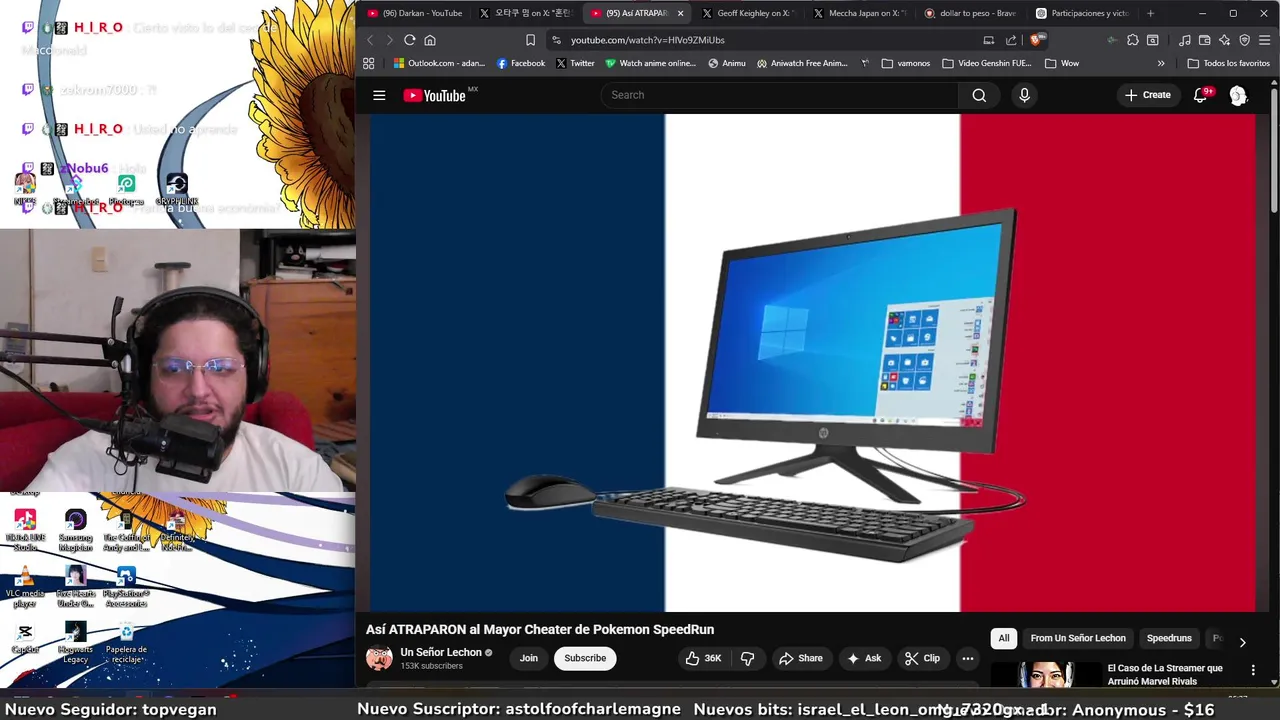Click the YouTube search input field
The width and height of the screenshot is (1280, 720).
[x=780, y=95]
